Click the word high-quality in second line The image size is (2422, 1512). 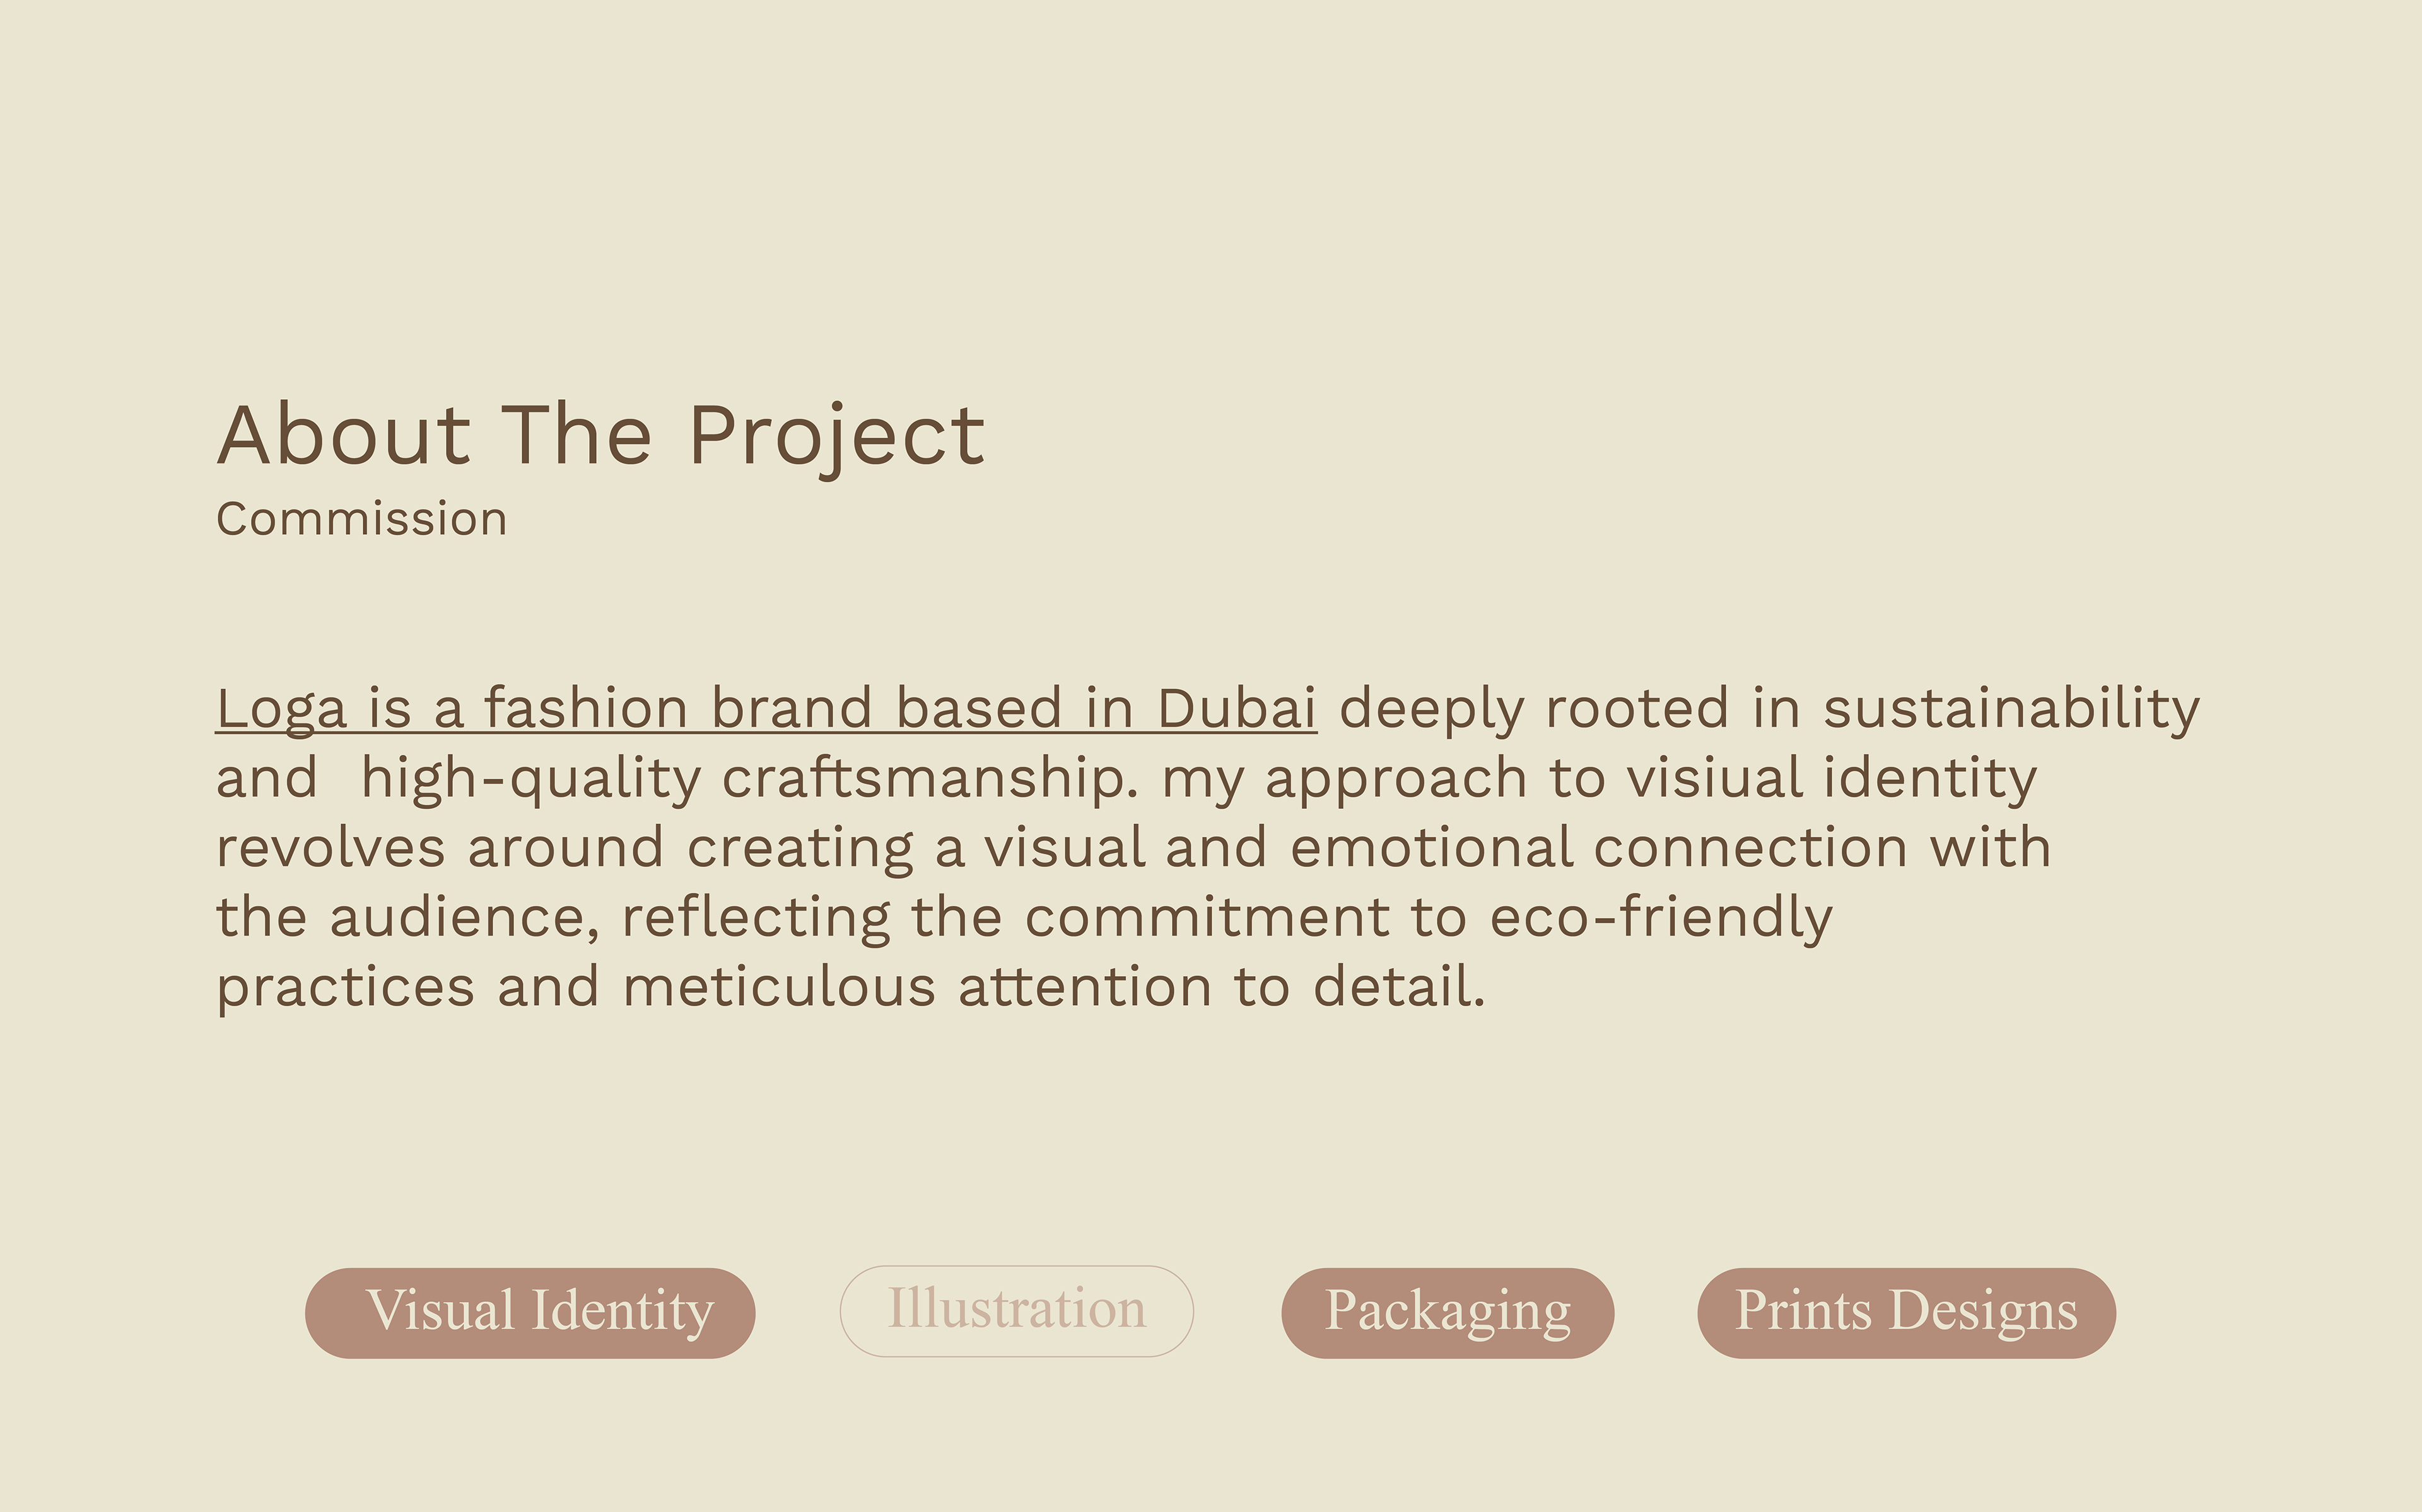click(x=530, y=780)
